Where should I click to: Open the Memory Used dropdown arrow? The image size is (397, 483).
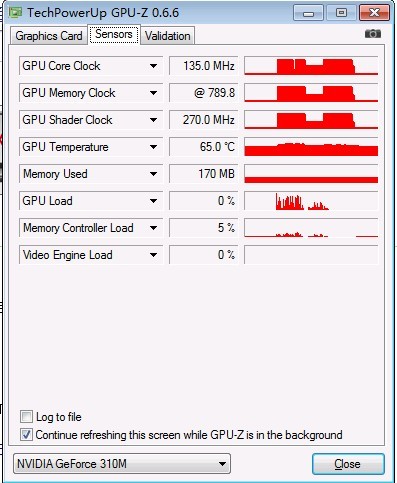pos(153,174)
